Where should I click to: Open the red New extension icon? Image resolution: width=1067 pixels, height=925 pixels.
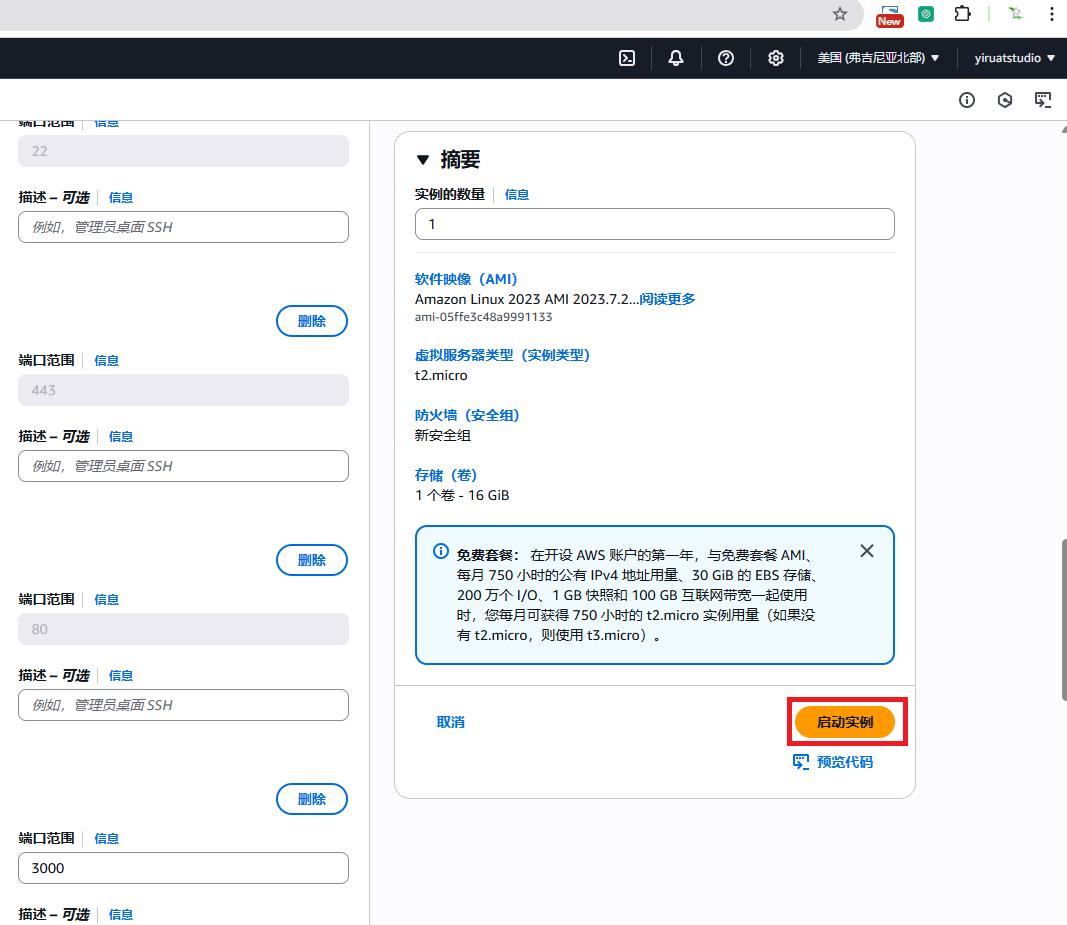pos(889,15)
